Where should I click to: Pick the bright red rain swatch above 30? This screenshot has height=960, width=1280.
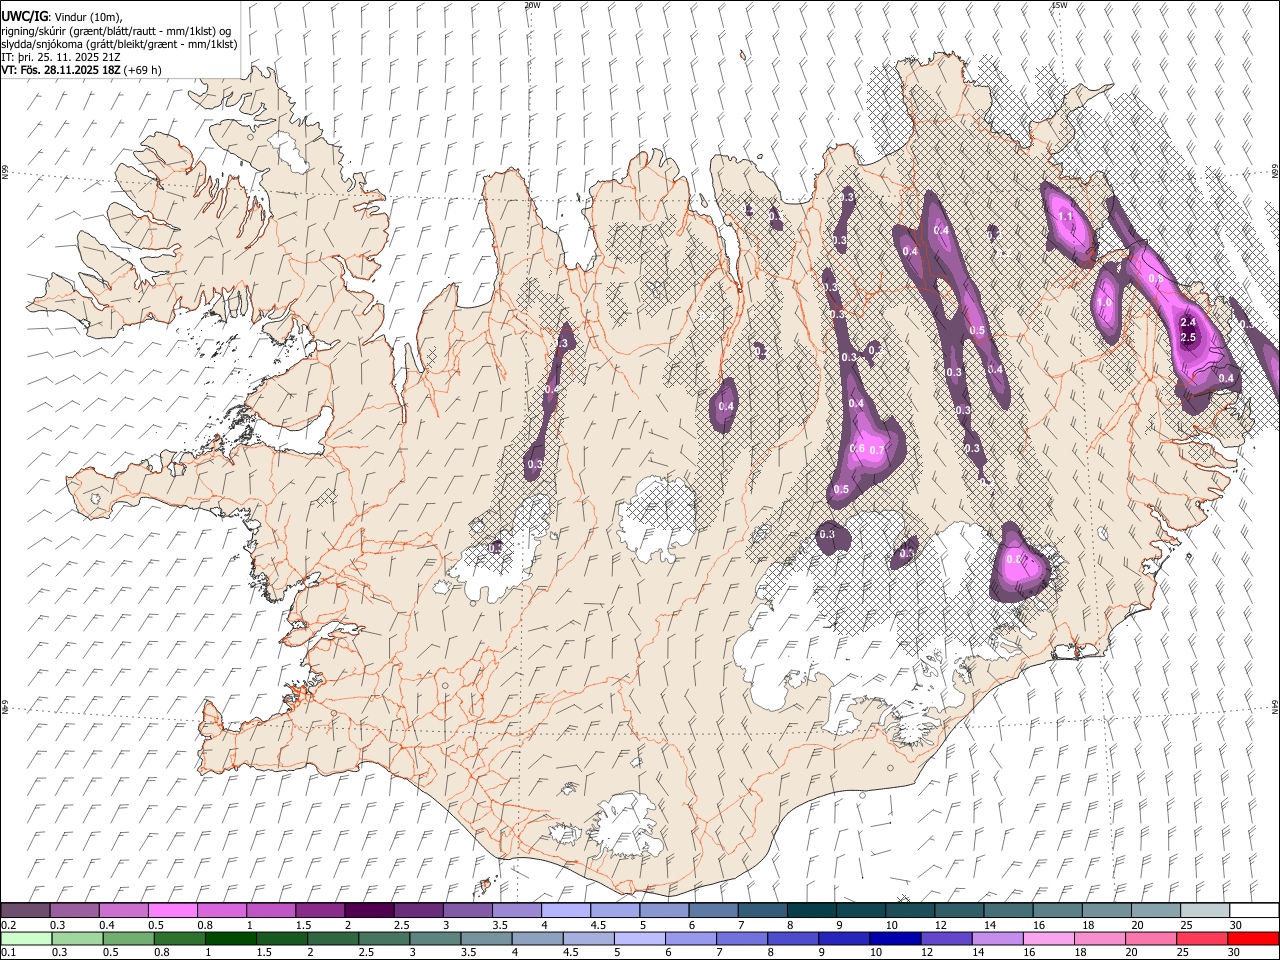[x=1254, y=938]
